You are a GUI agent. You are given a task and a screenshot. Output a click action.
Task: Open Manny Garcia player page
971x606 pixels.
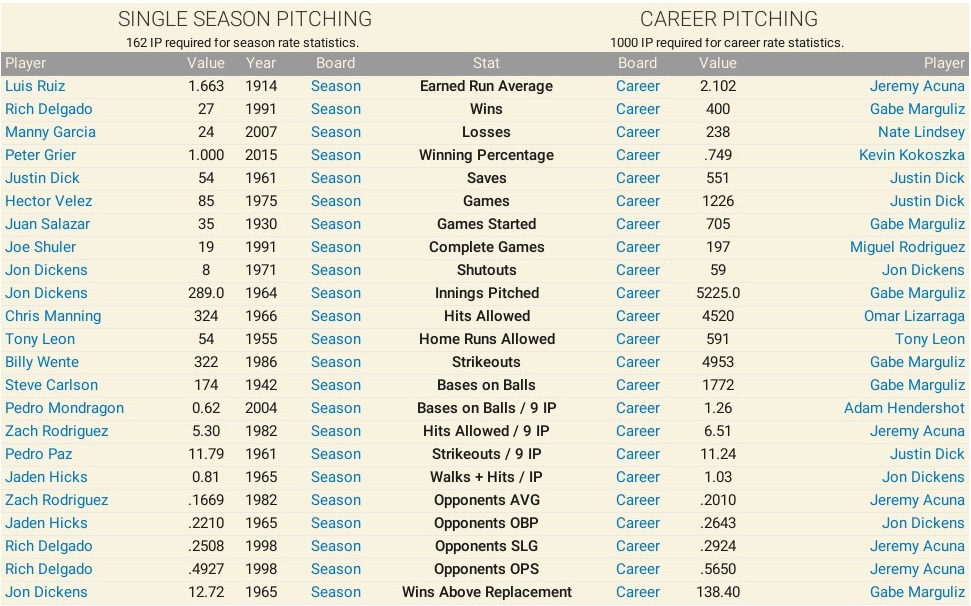(x=50, y=132)
